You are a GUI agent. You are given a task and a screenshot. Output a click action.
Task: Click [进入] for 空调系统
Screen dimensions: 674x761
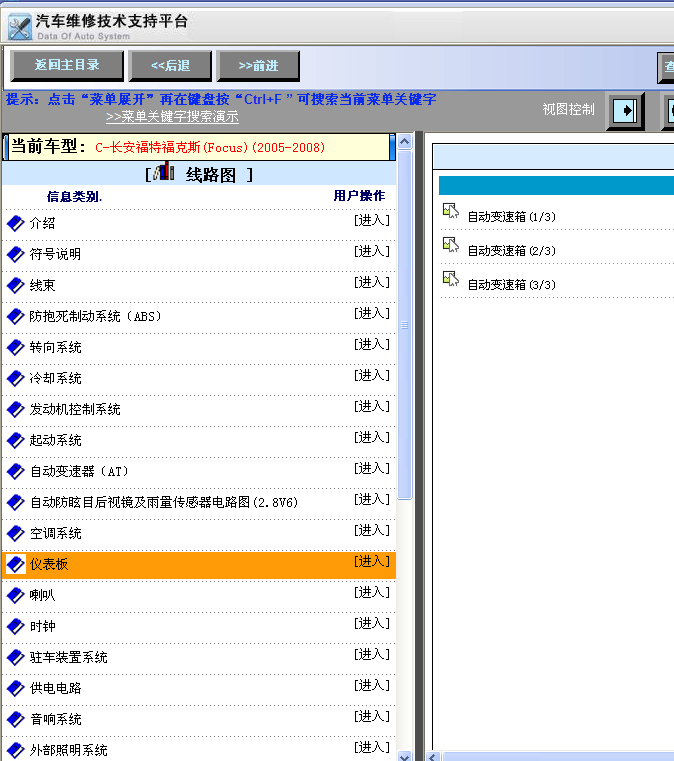coord(372,530)
